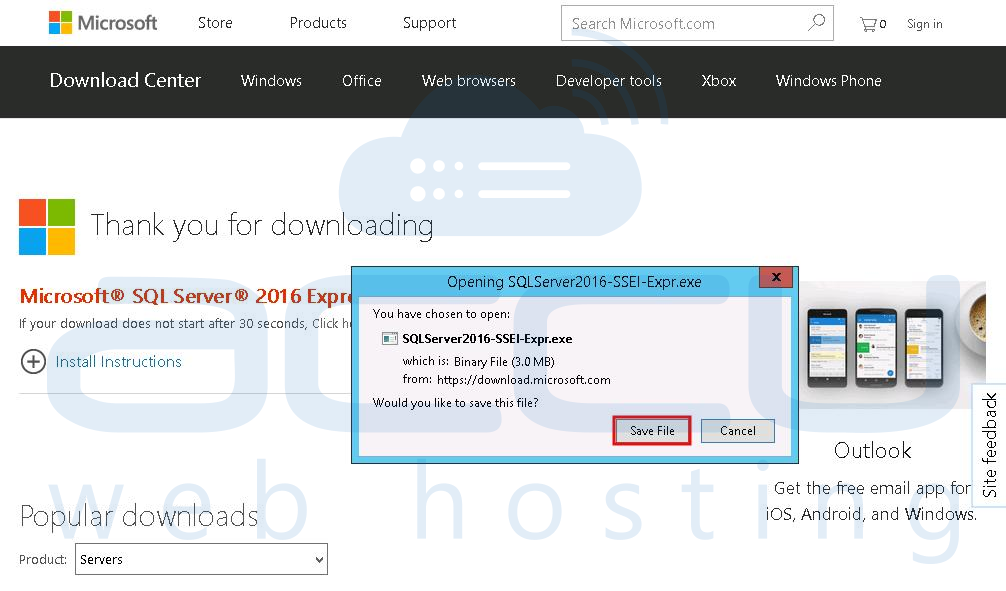This screenshot has height=591, width=1006.
Task: Click the Download Center title link
Action: pyautogui.click(x=125, y=80)
